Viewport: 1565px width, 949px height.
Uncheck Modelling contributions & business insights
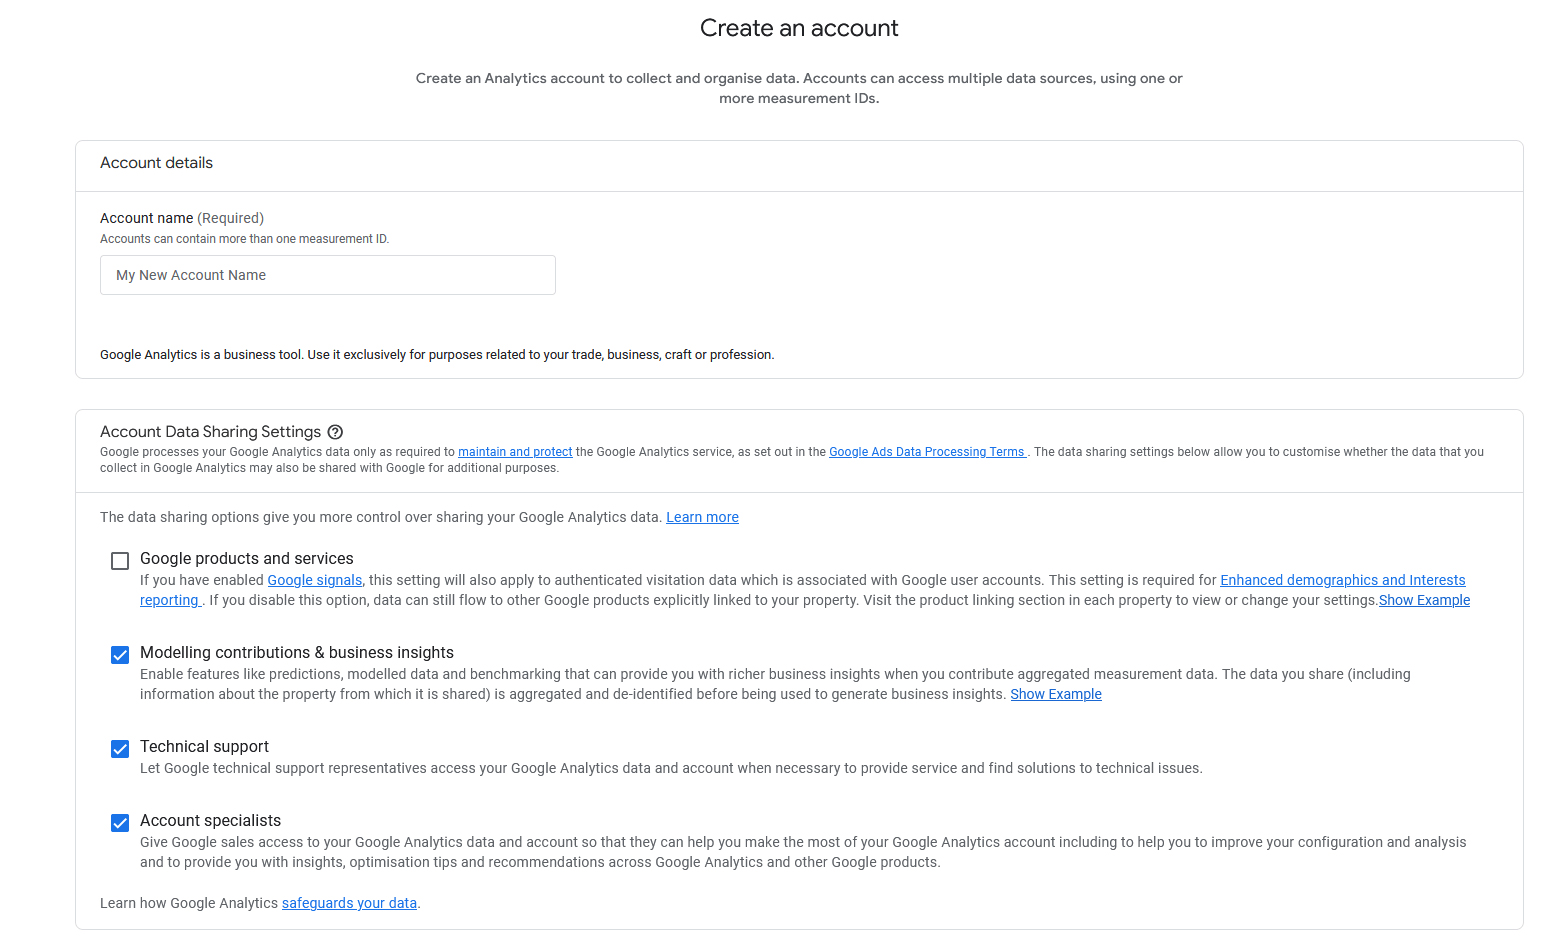[x=120, y=654]
